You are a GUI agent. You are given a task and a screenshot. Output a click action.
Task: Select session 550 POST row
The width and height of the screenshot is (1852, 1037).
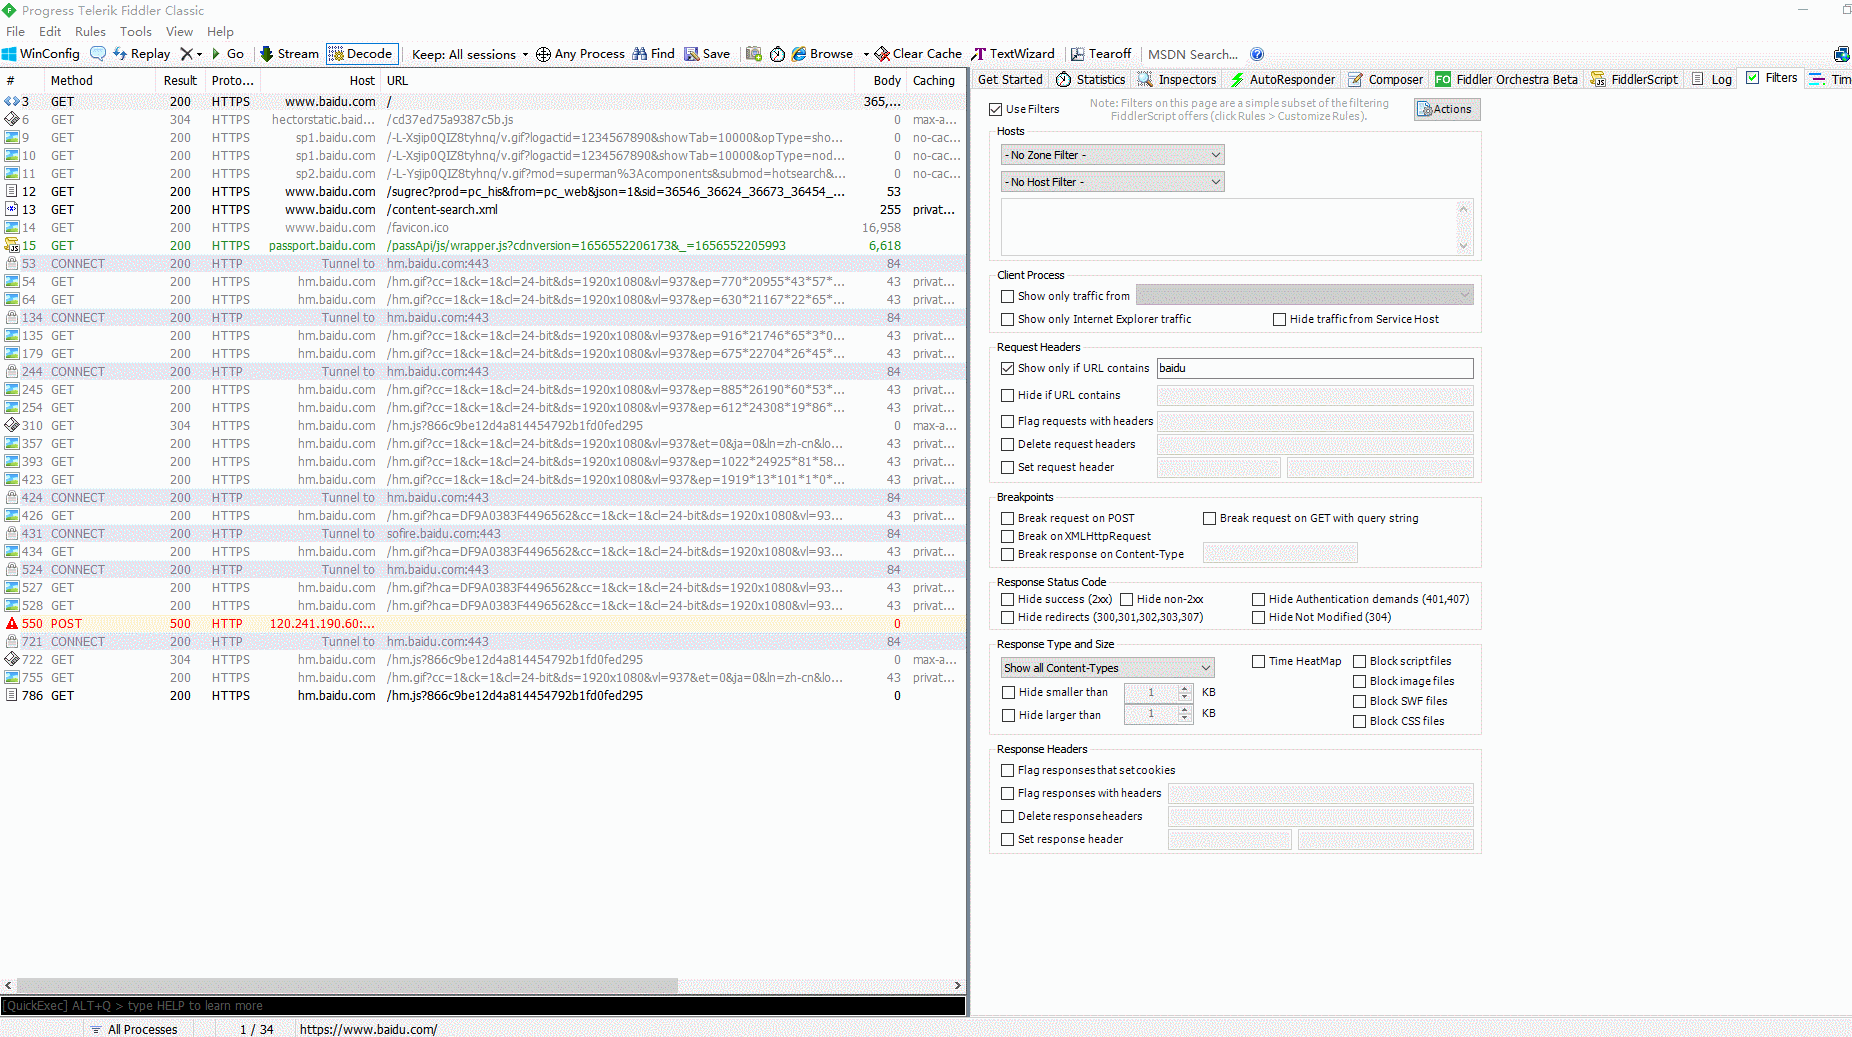tap(483, 624)
